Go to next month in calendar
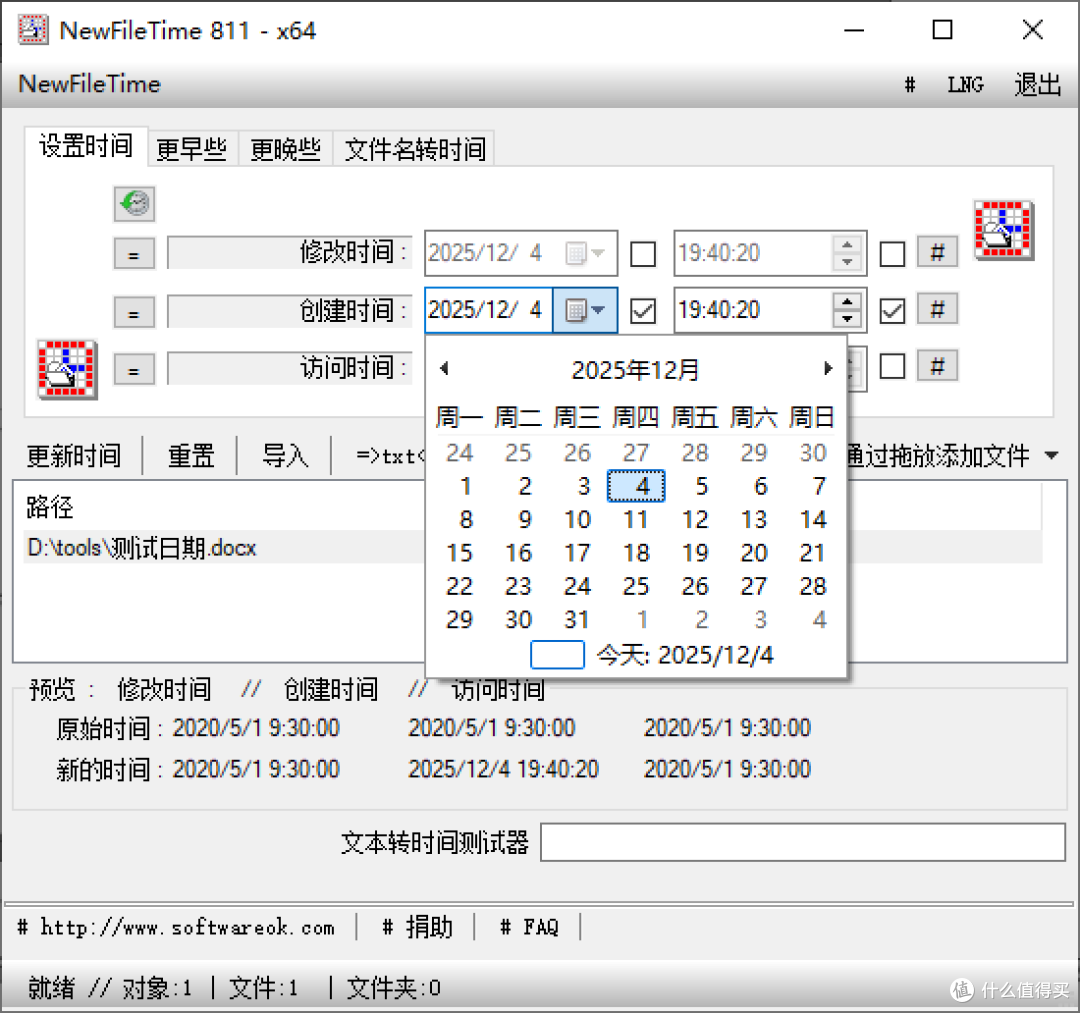 [x=827, y=368]
